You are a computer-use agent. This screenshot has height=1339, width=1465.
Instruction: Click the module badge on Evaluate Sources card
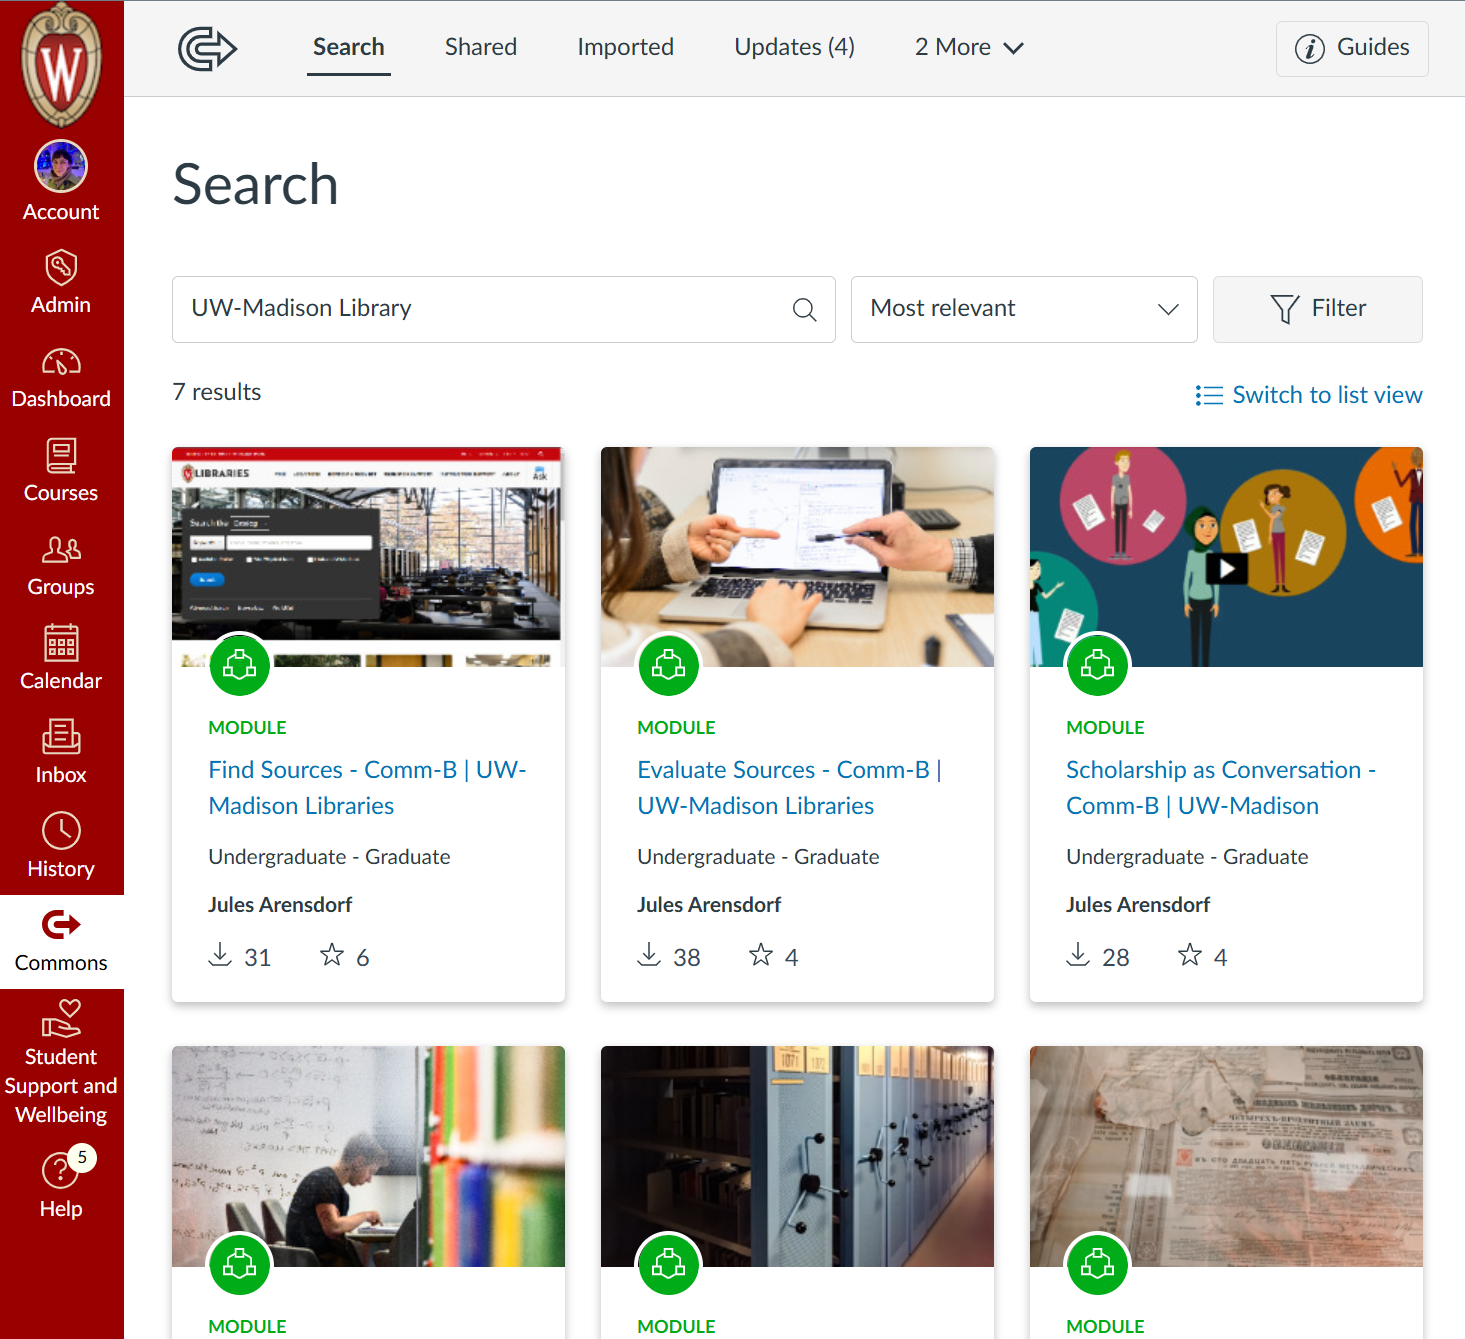pyautogui.click(x=669, y=665)
